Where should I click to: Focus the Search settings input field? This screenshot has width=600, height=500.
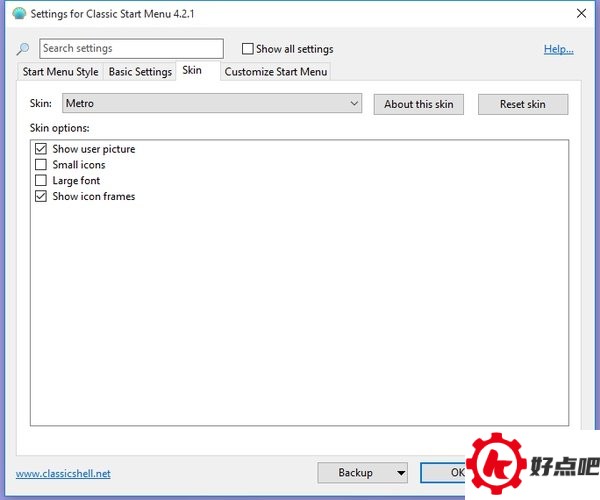pyautogui.click(x=131, y=48)
